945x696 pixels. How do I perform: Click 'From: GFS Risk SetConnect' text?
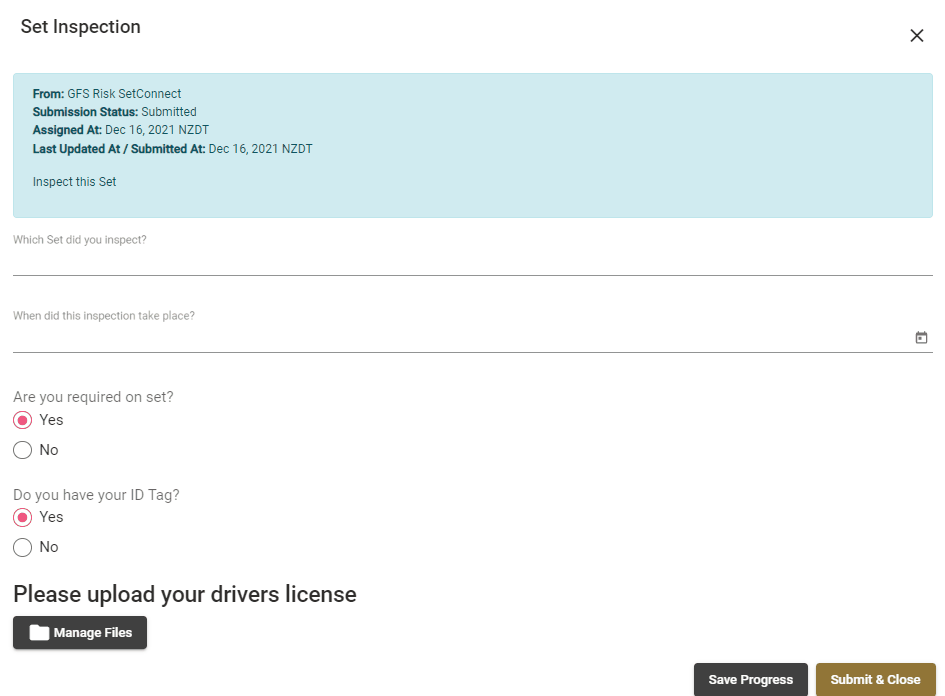pyautogui.click(x=107, y=93)
